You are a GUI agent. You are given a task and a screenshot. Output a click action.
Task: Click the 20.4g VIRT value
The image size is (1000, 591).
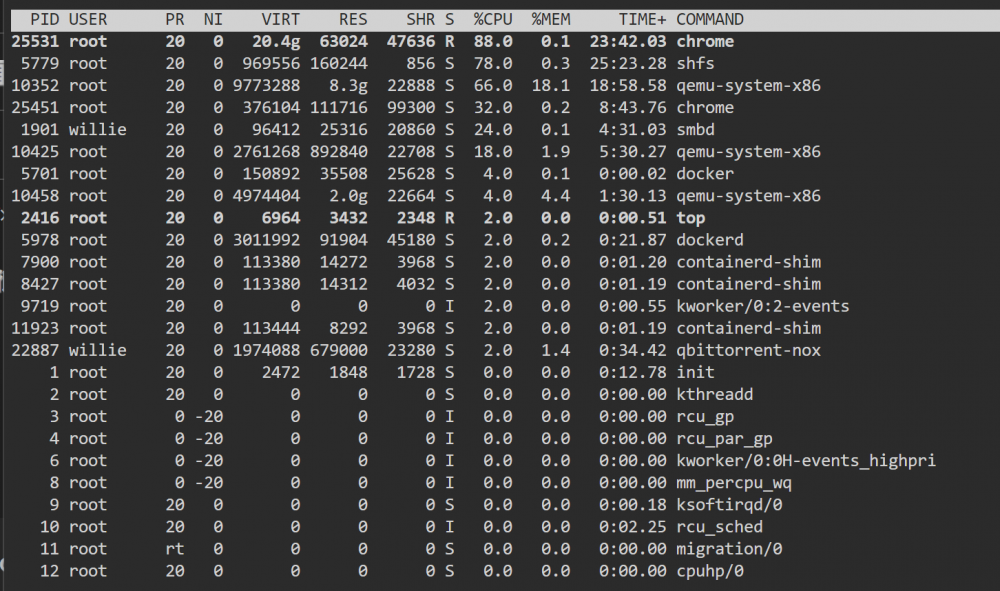pos(276,41)
